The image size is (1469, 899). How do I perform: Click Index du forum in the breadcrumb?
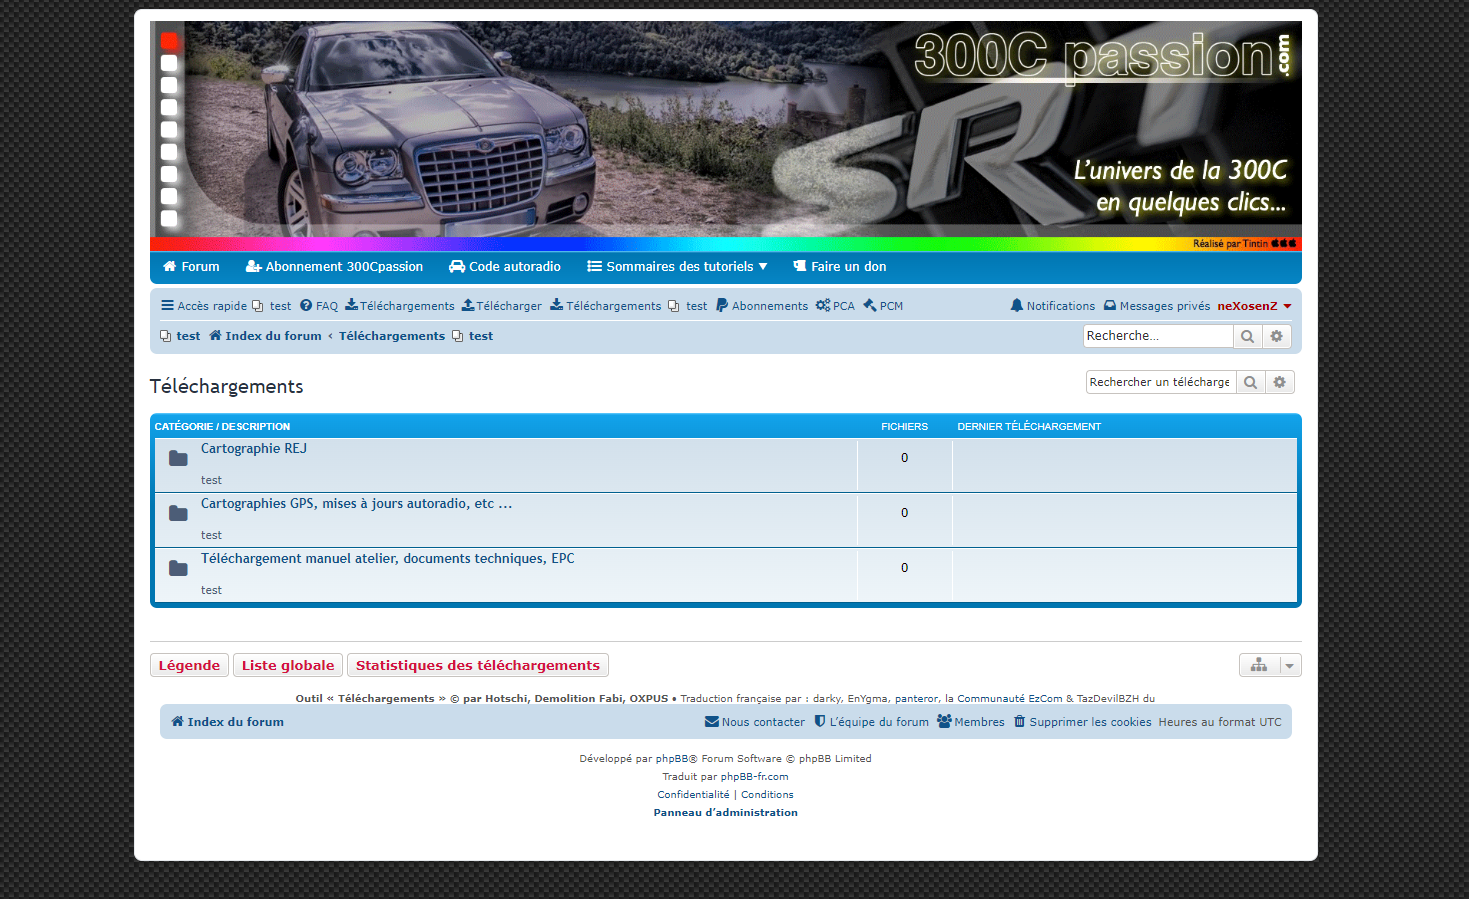pos(265,336)
